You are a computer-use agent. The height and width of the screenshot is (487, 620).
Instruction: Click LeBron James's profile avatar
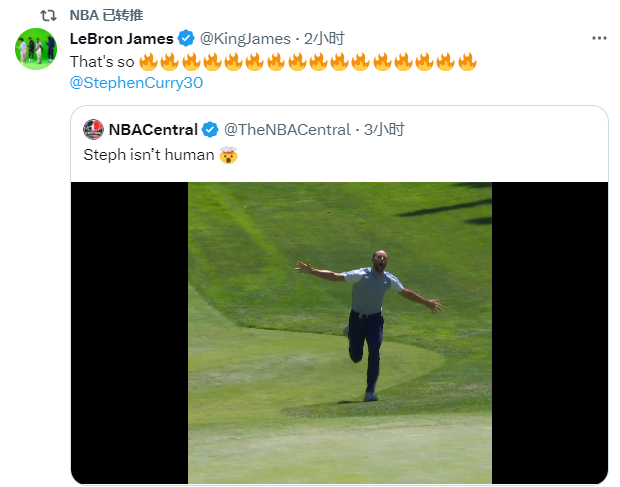coord(36,49)
